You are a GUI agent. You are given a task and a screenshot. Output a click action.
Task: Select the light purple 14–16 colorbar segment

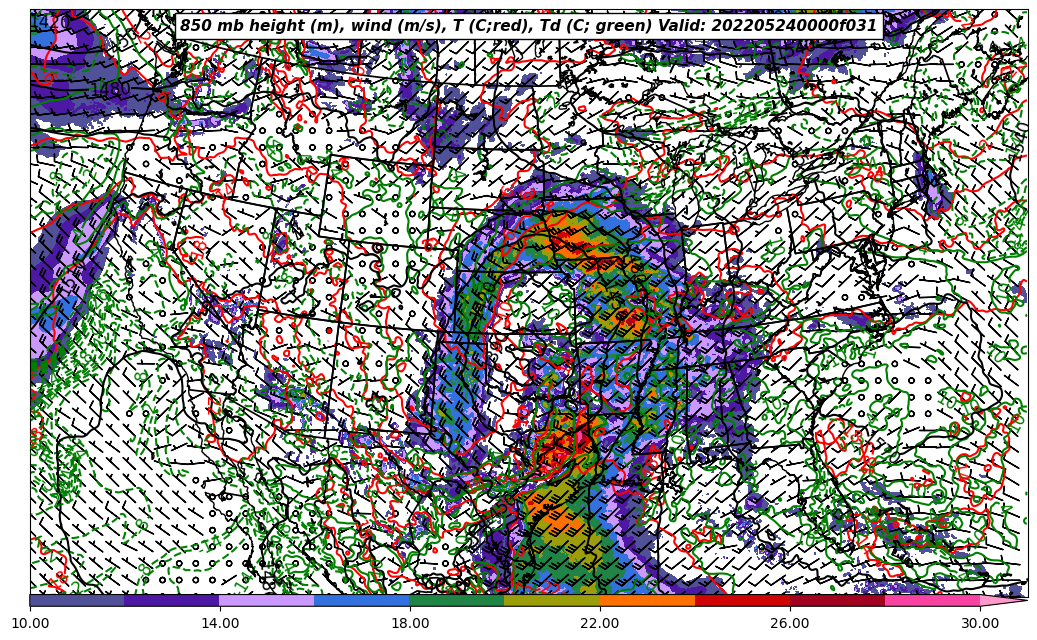(267, 600)
